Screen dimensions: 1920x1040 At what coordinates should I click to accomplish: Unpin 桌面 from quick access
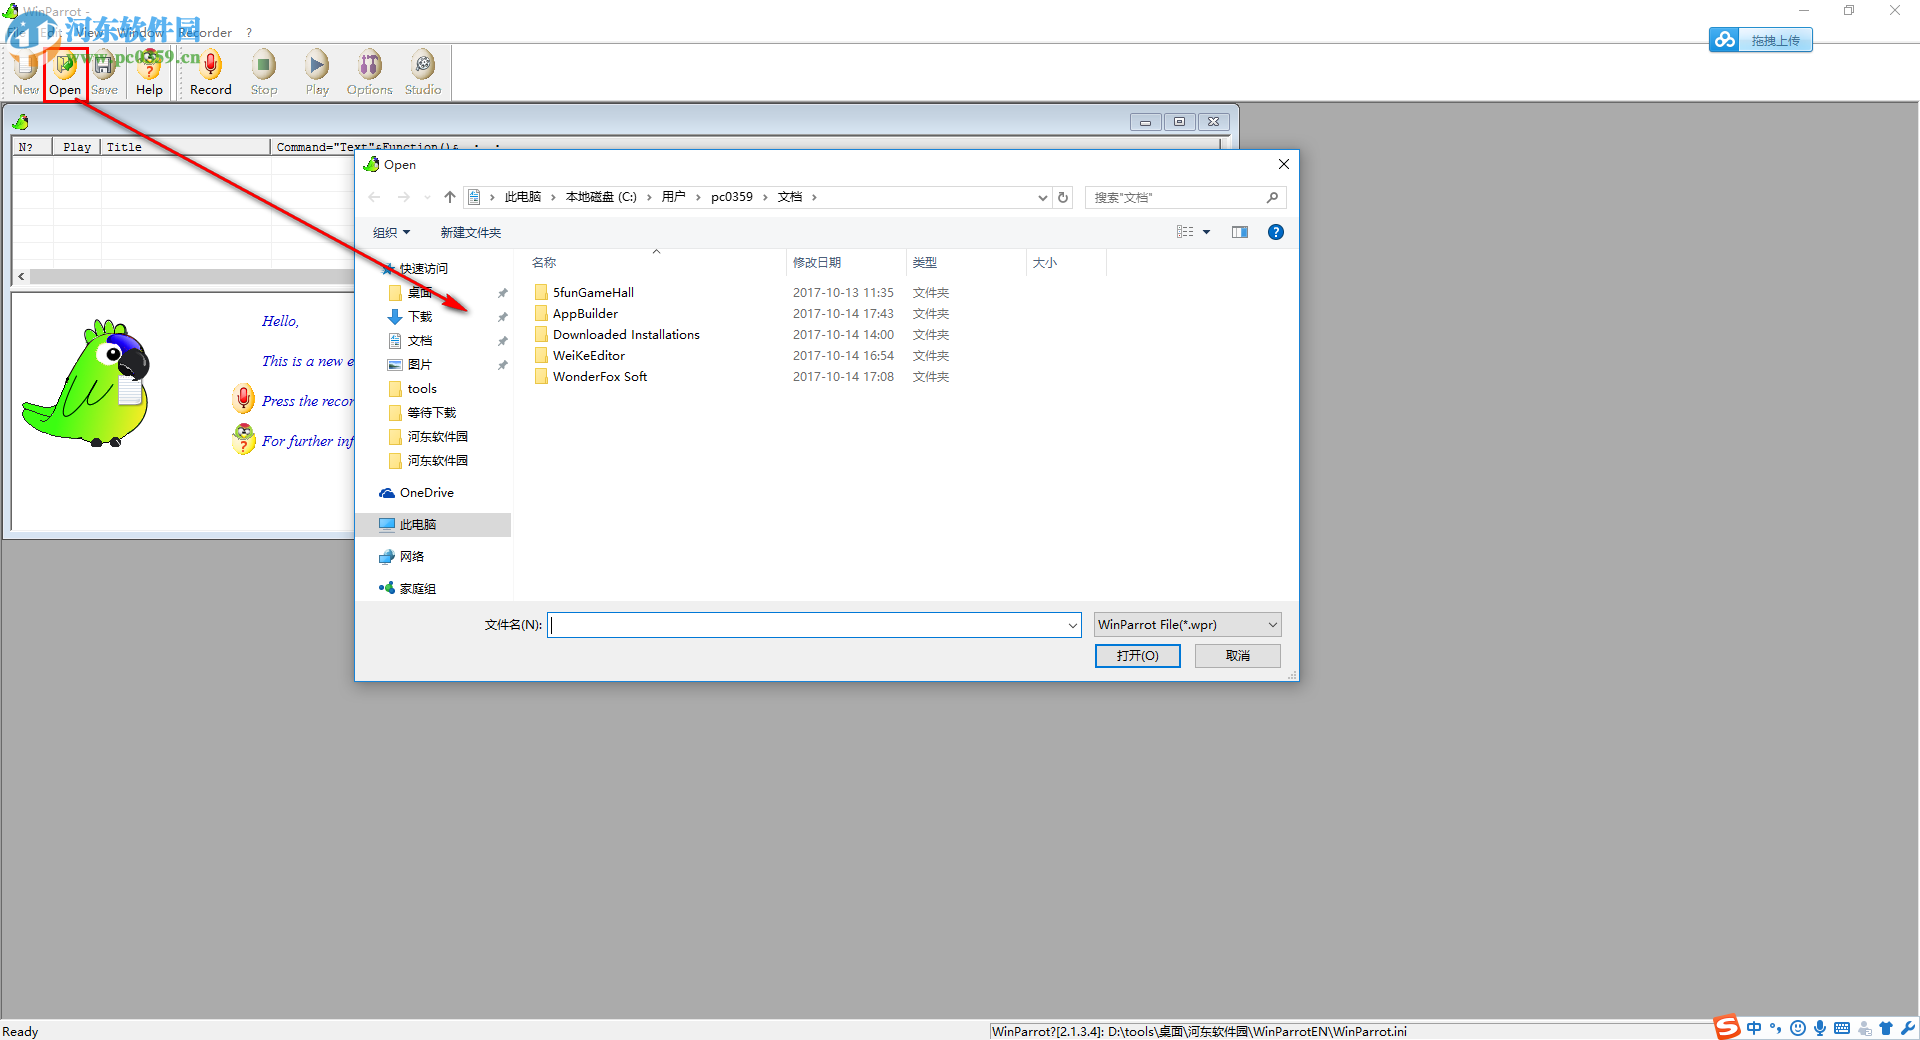point(502,292)
